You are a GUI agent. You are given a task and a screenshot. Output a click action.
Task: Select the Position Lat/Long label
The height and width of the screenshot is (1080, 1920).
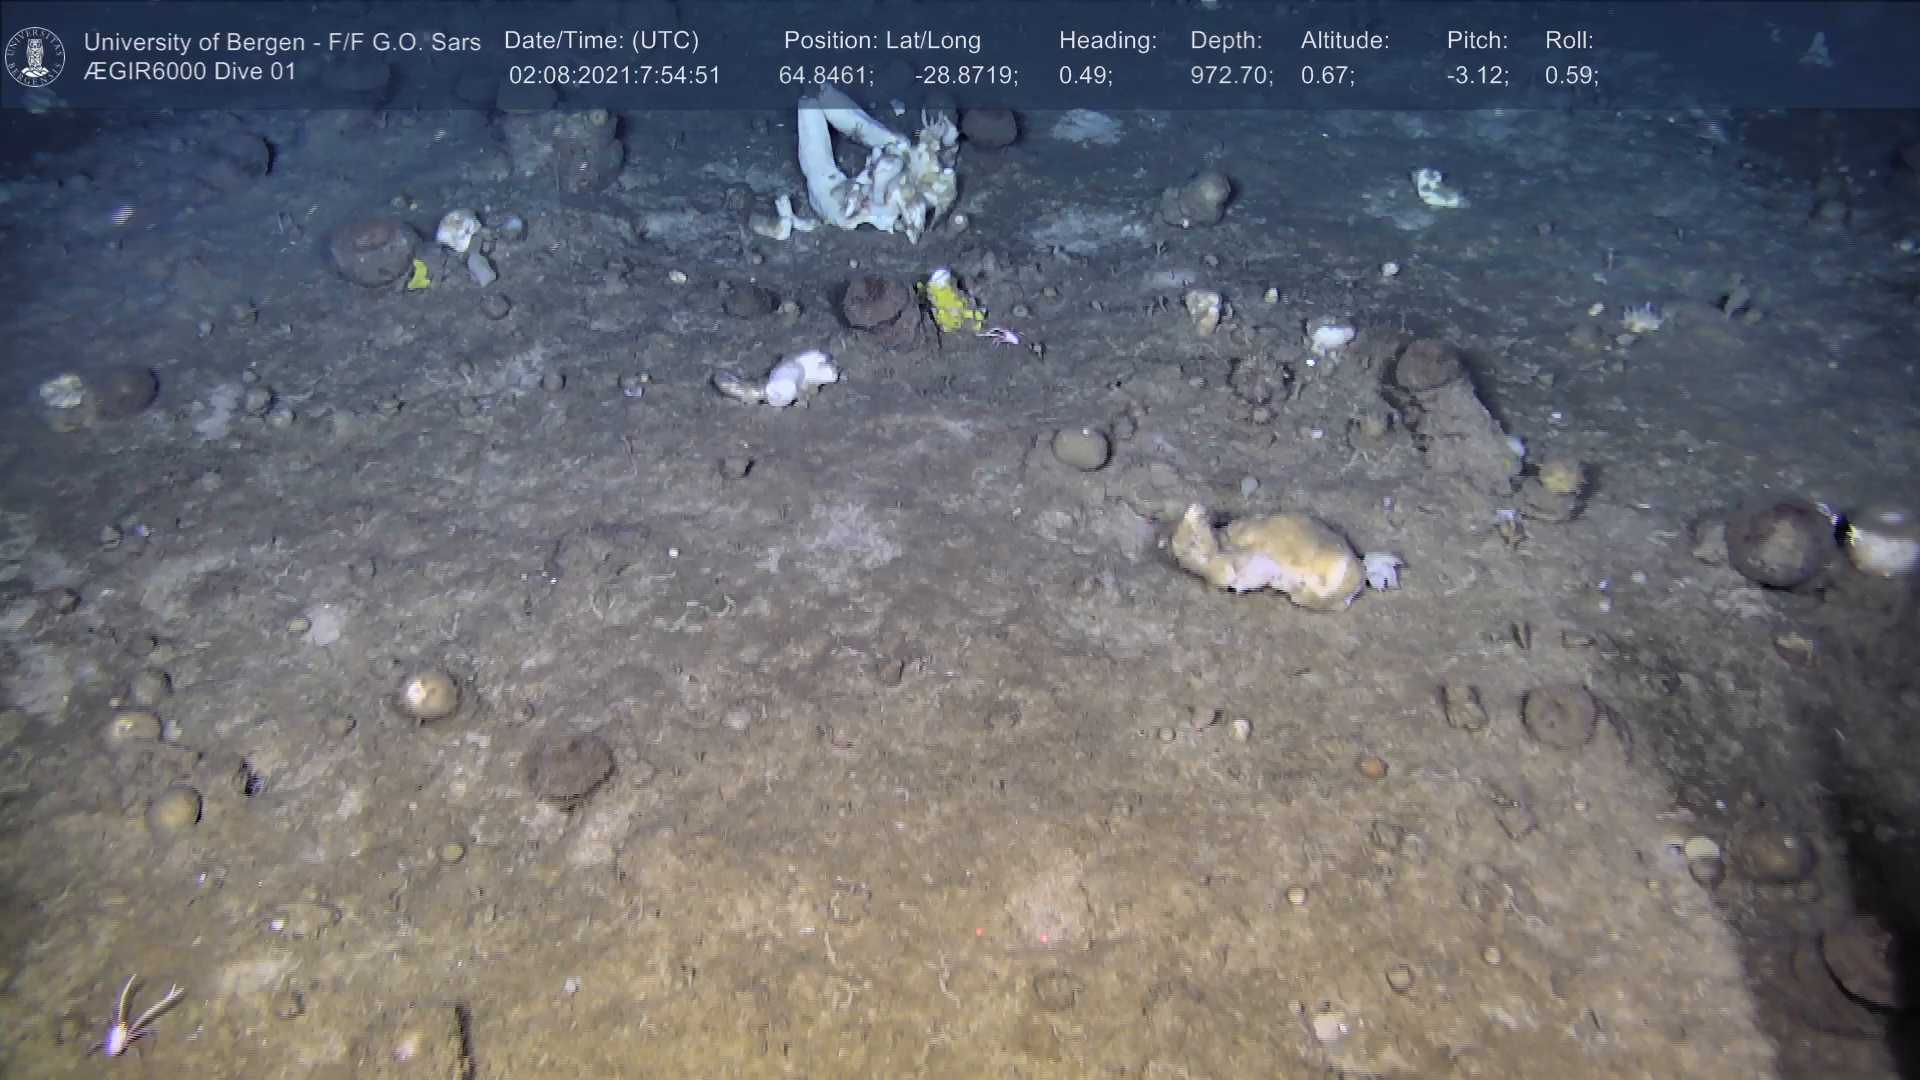882,41
